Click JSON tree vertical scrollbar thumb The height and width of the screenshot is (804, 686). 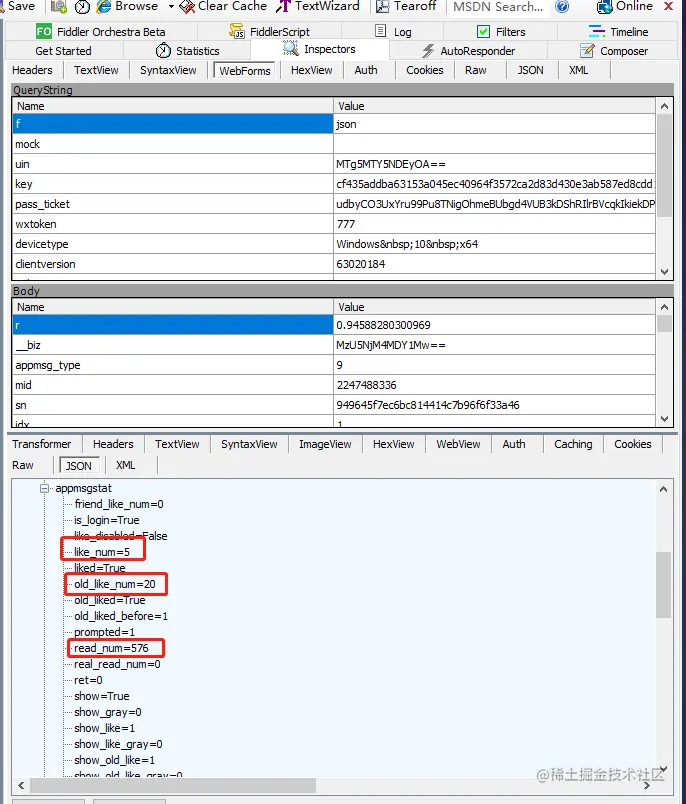click(x=663, y=585)
